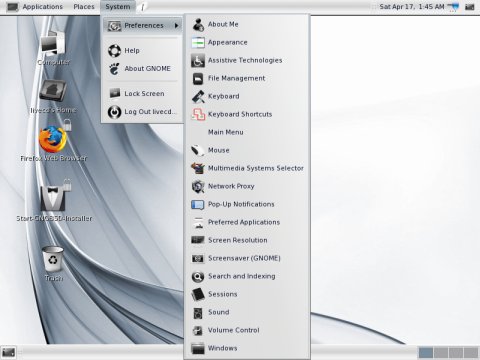Click the Volume Control label

(234, 330)
